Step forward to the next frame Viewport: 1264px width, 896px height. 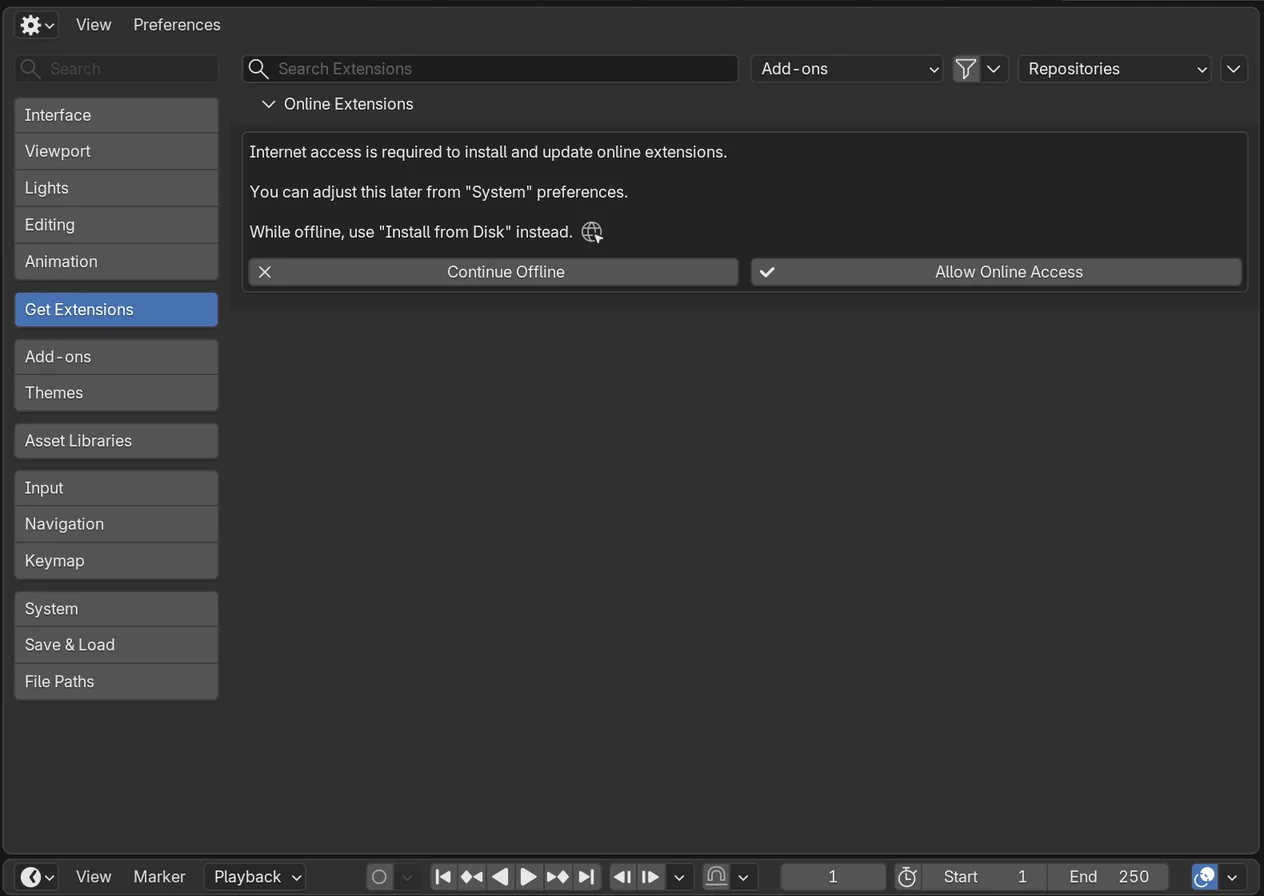coord(650,877)
